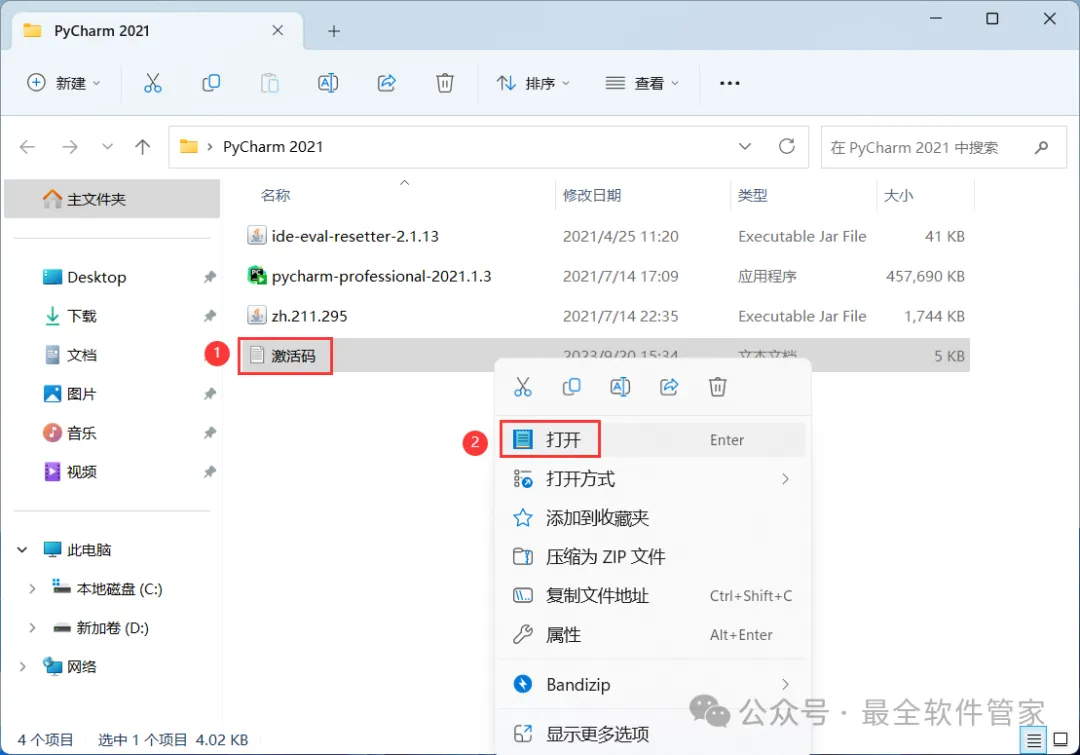
Task: Open the Bandizip submenu
Action: (x=652, y=685)
